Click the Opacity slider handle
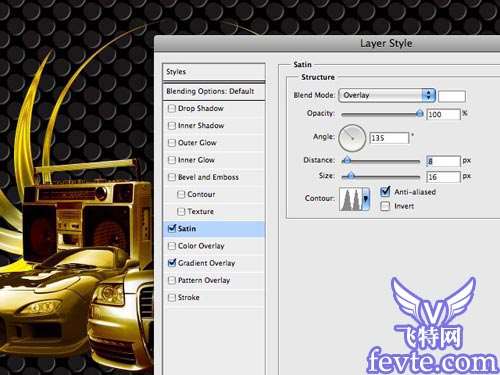Viewport: 500px width, 375px height. [420, 114]
